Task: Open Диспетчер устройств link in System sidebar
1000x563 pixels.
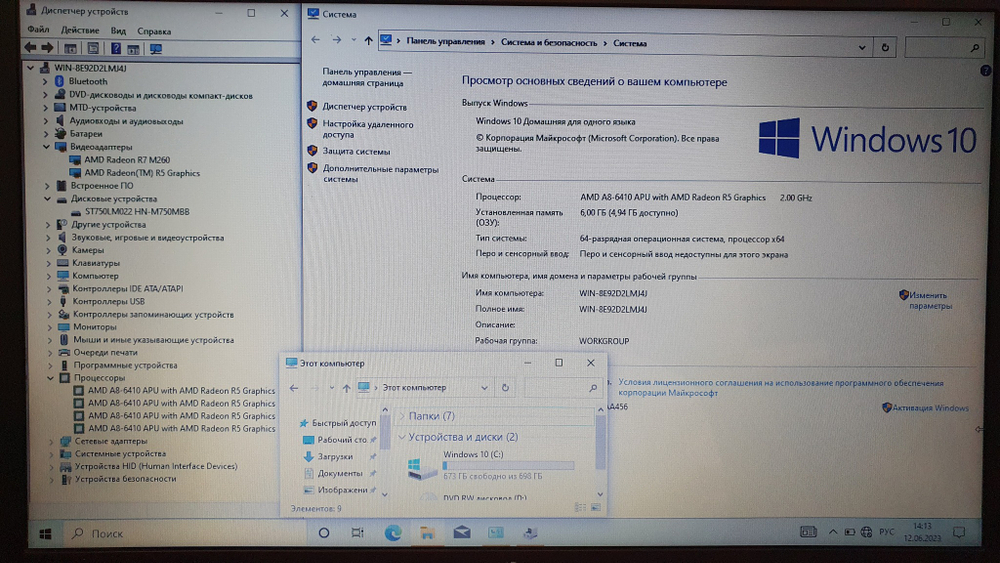Action: point(364,107)
